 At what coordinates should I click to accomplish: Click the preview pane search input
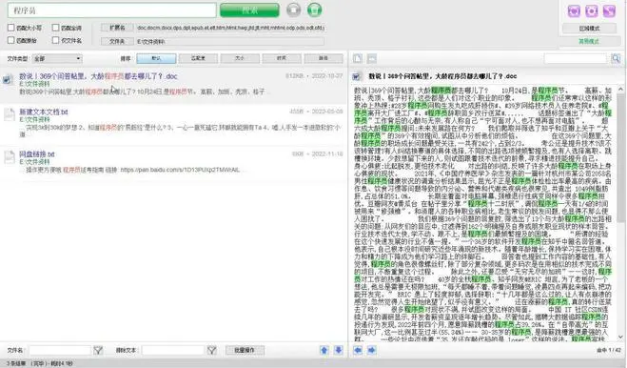click(x=575, y=58)
